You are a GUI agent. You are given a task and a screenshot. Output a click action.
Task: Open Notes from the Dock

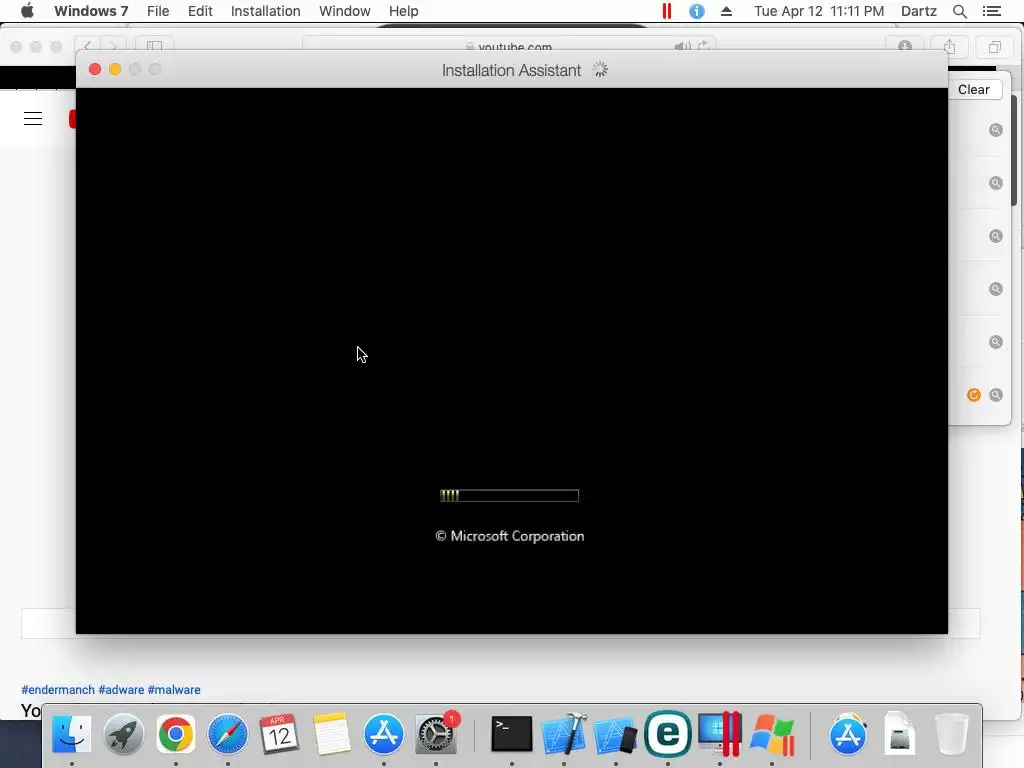point(332,734)
